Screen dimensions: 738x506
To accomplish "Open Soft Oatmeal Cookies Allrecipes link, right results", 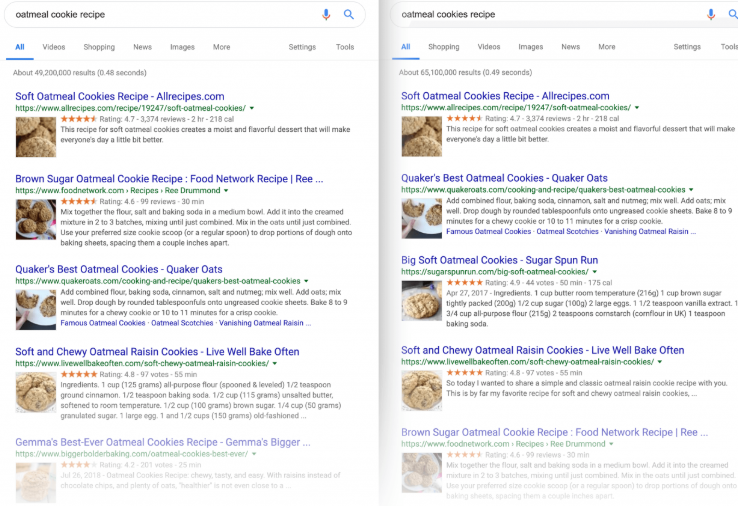I will (505, 96).
